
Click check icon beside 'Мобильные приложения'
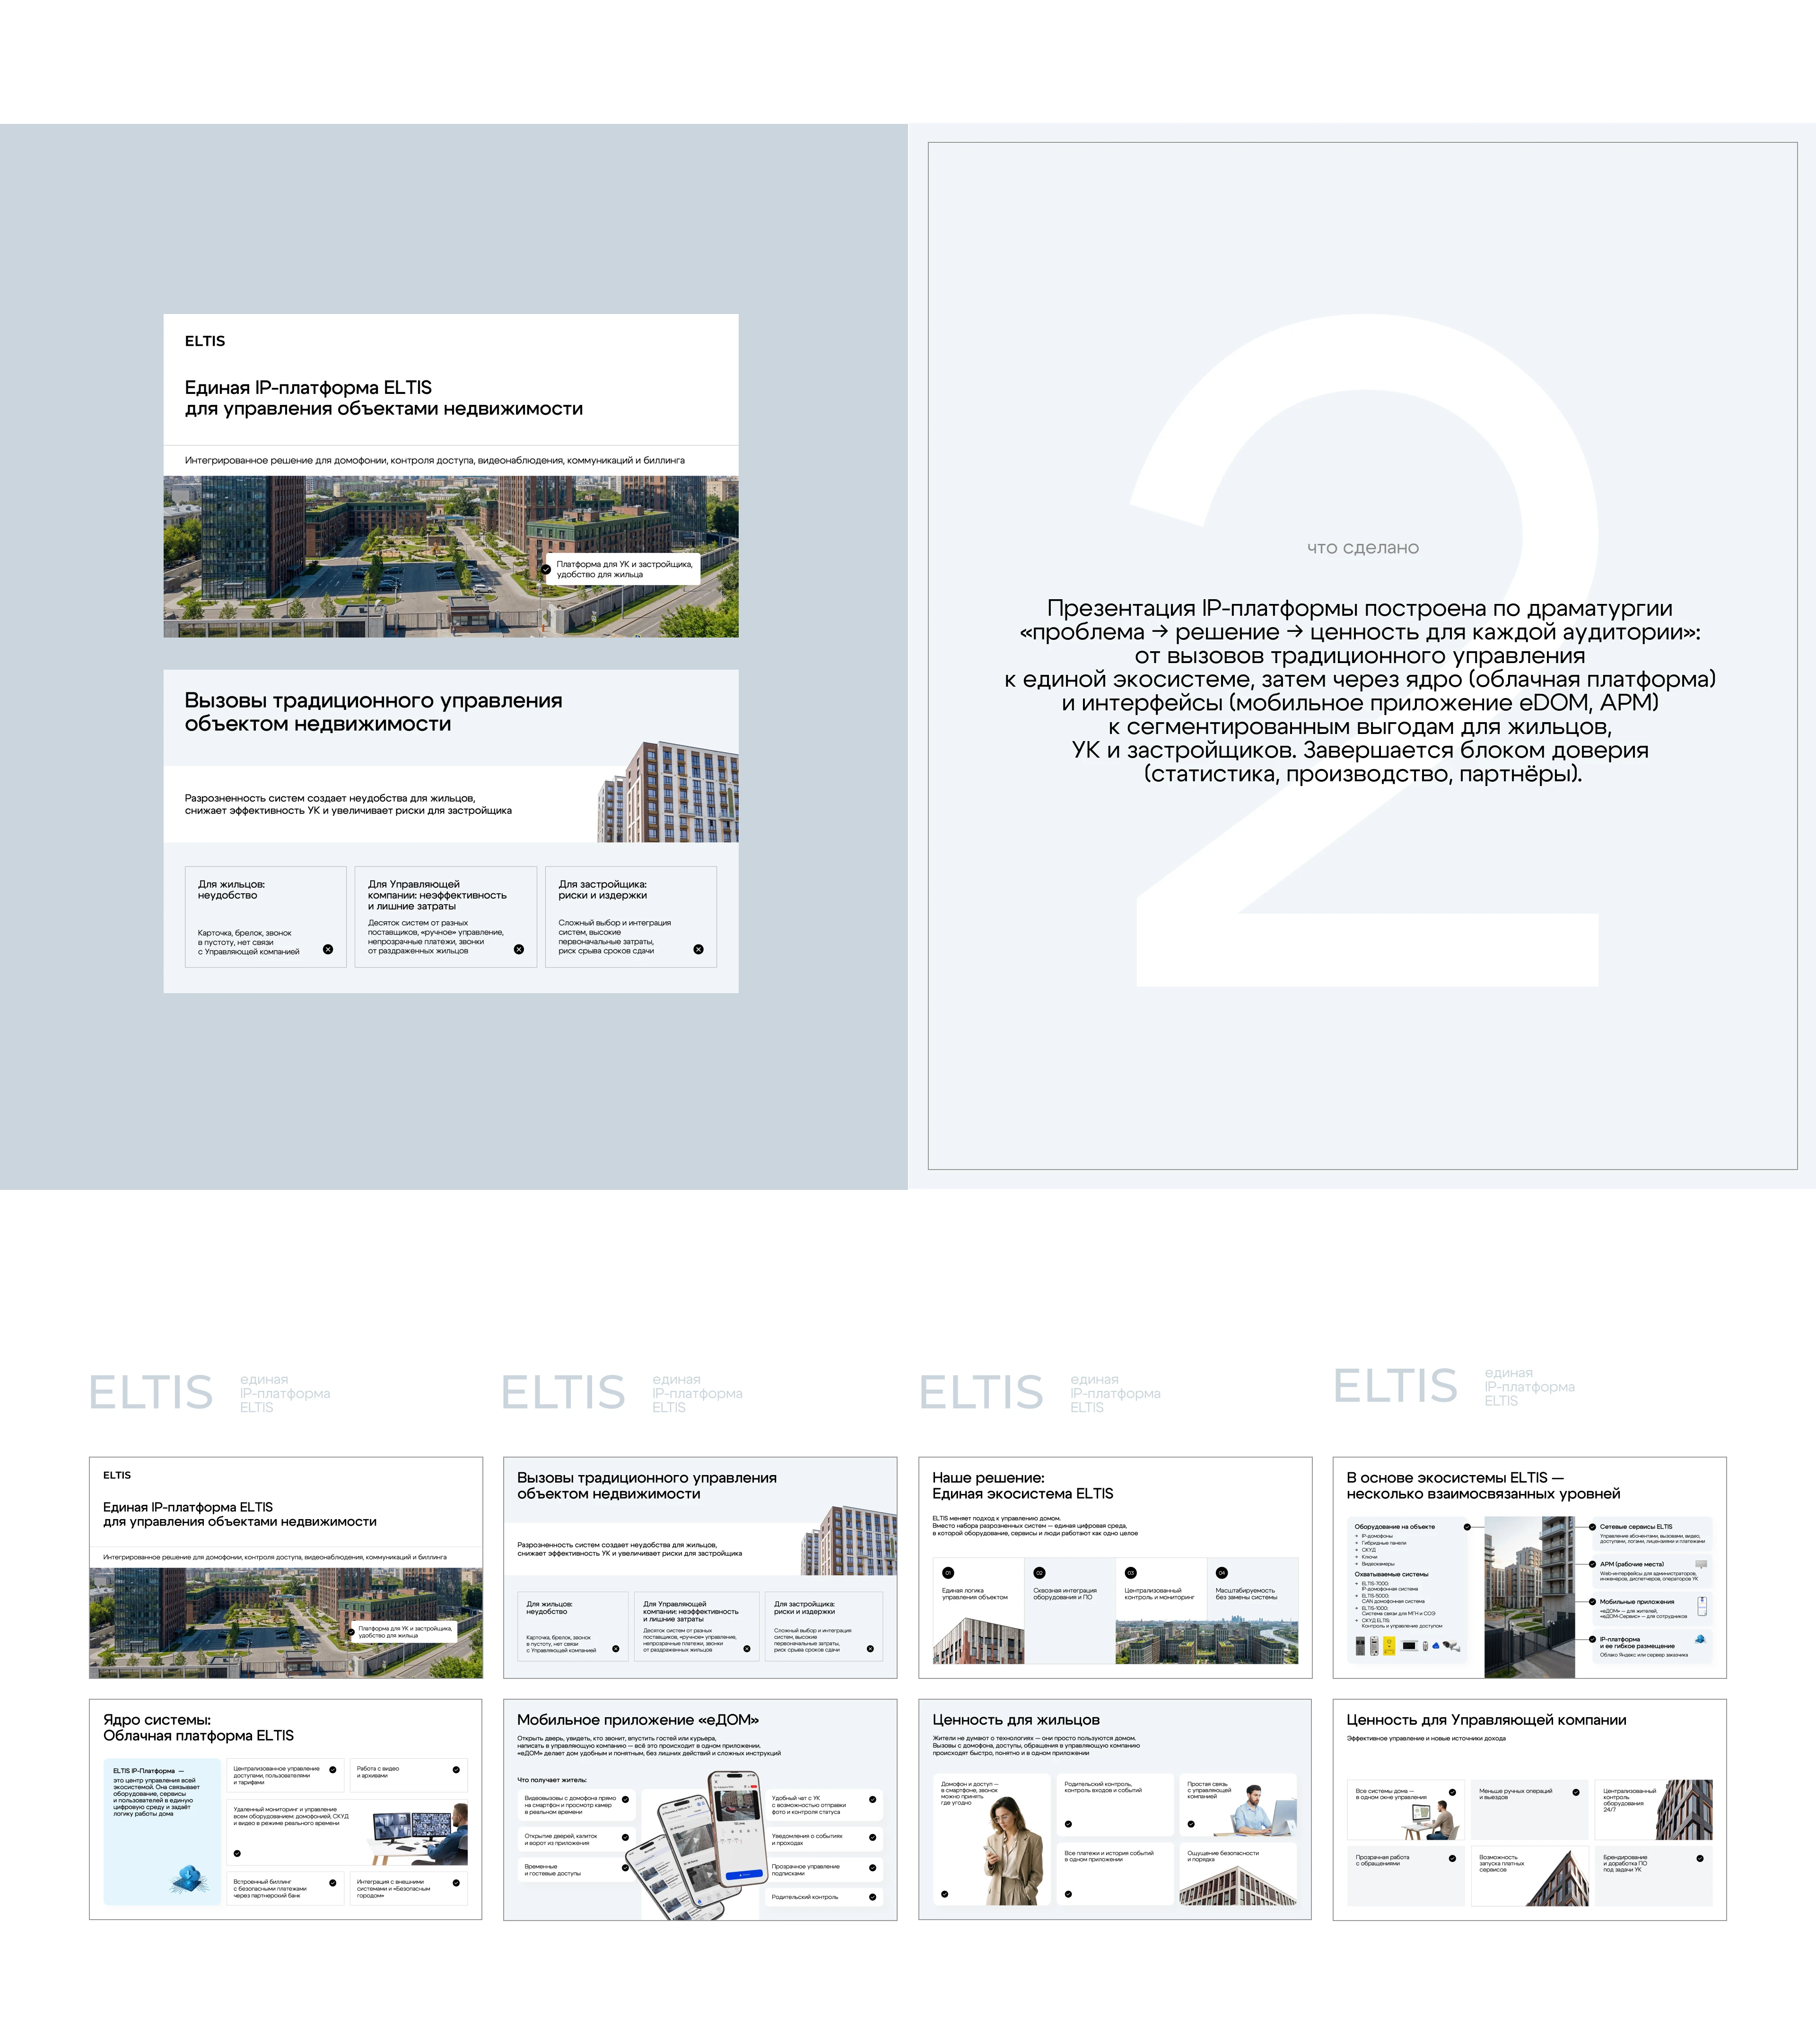(1592, 1602)
